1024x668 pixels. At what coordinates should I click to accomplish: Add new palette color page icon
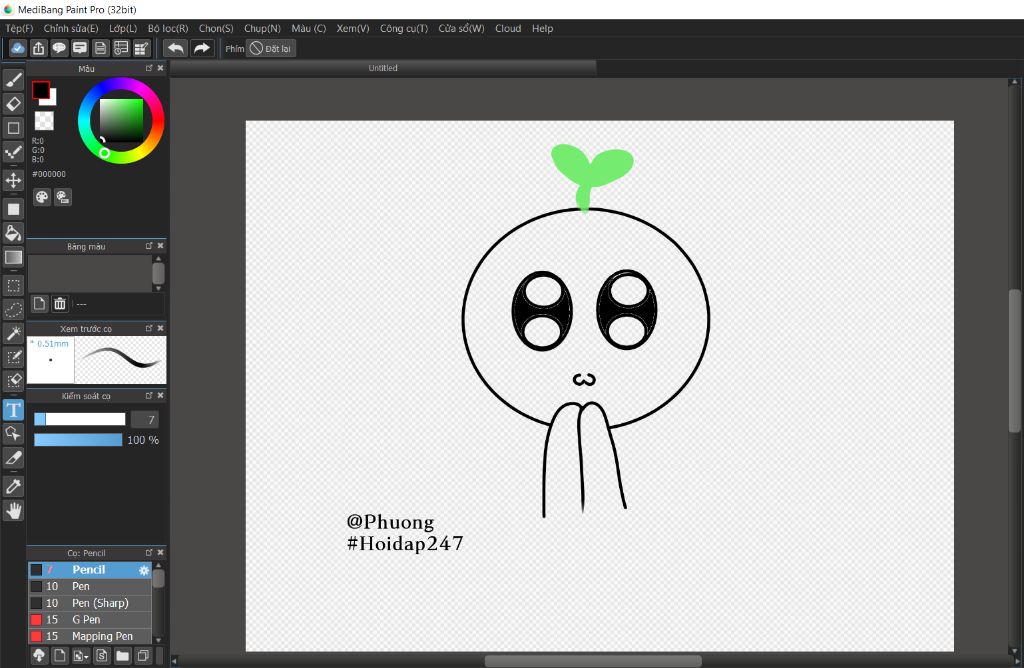click(39, 304)
